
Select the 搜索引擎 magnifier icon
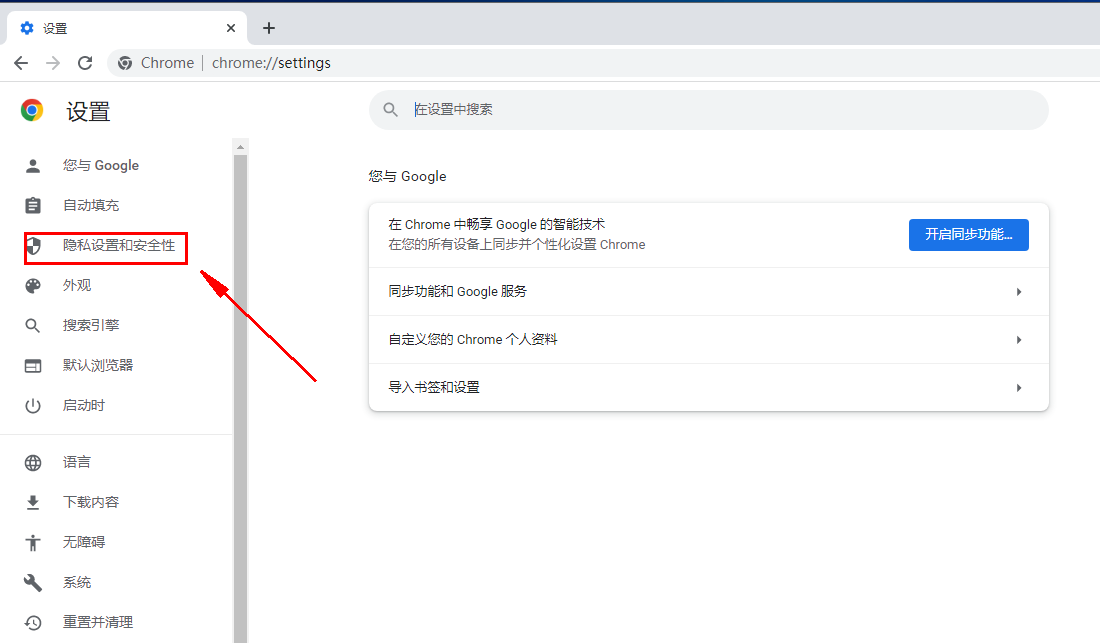[x=33, y=325]
